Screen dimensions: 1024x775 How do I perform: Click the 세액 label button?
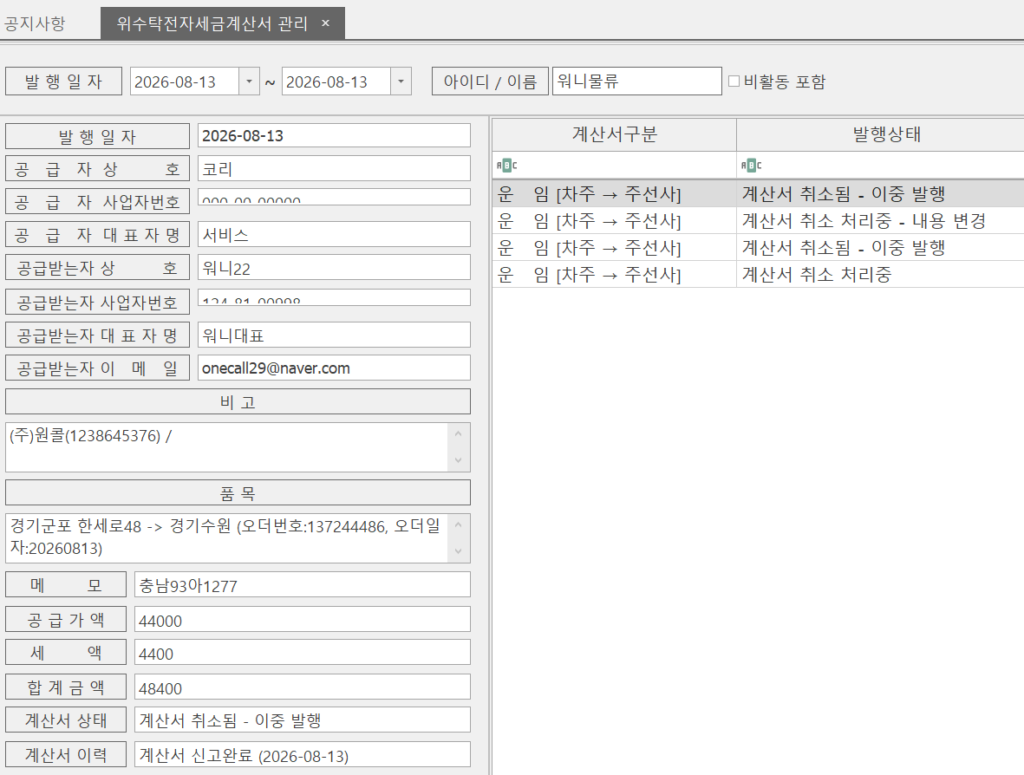coord(66,652)
